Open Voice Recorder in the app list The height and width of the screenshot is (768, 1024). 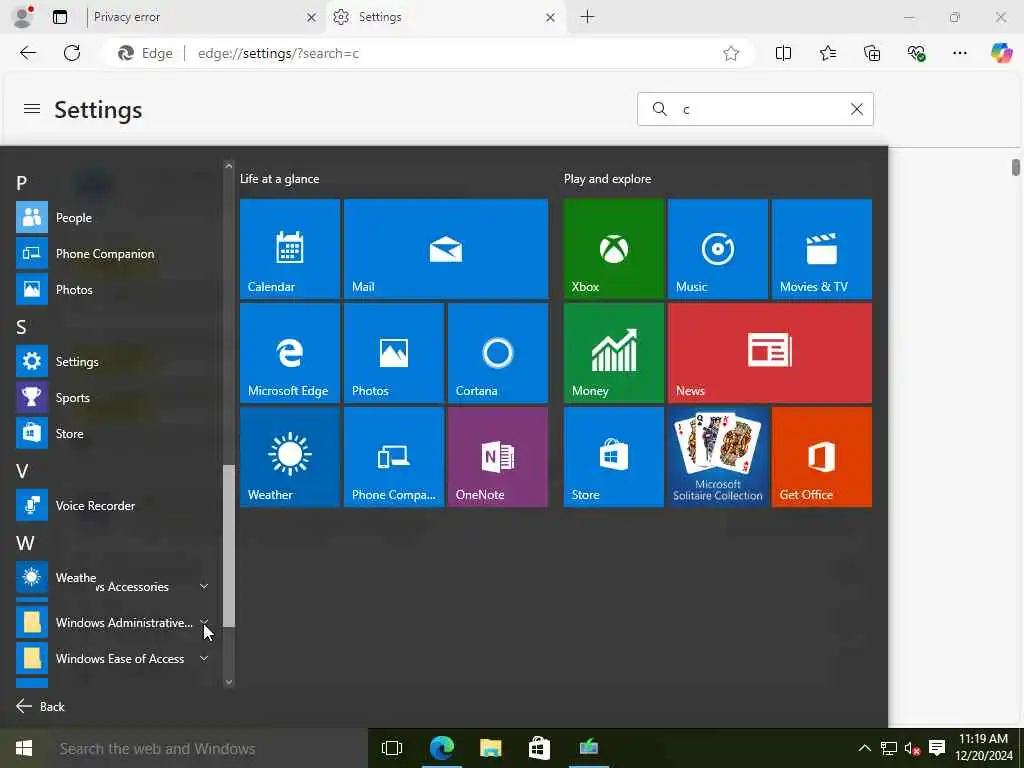click(114, 505)
